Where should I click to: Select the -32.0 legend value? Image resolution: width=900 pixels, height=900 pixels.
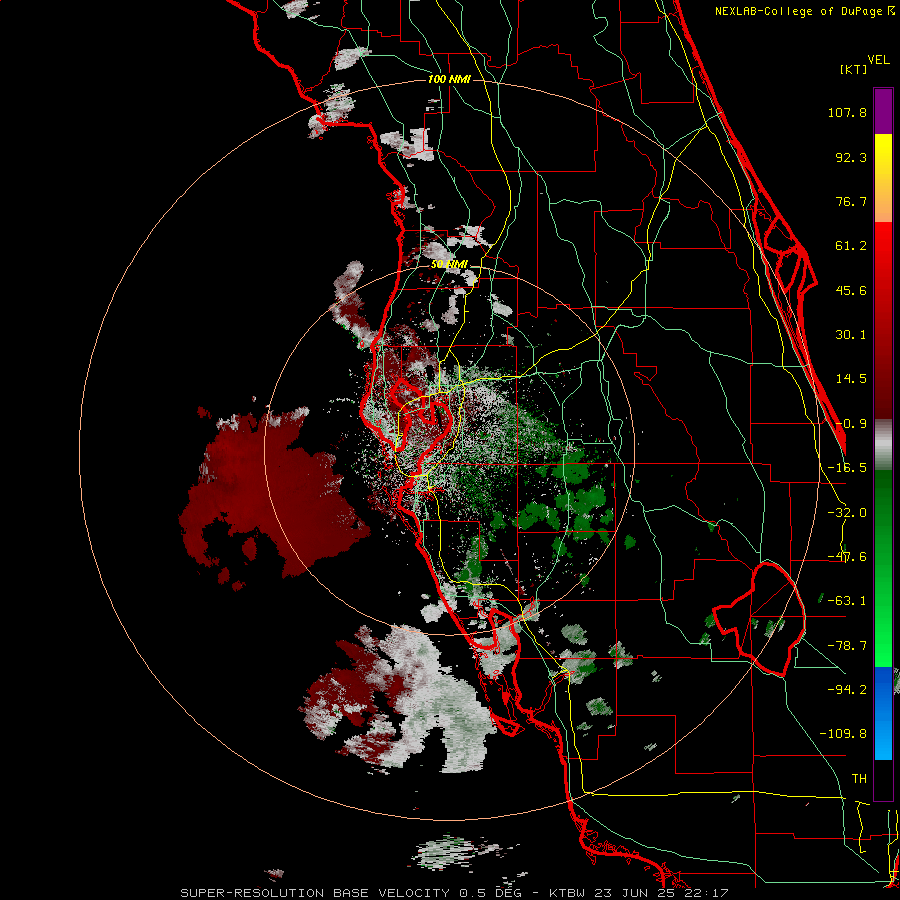point(847,513)
